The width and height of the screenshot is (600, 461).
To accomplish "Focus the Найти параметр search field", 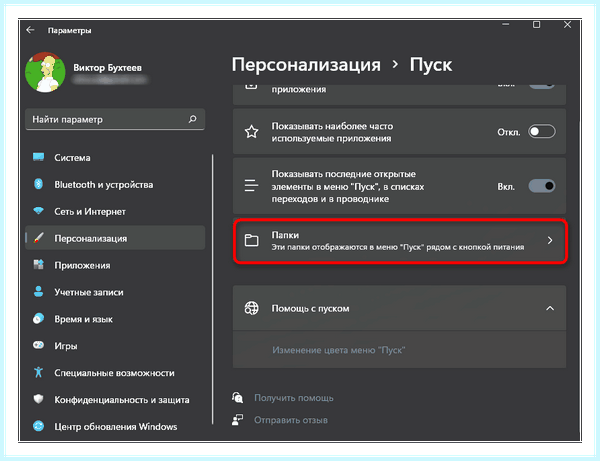I will point(115,119).
